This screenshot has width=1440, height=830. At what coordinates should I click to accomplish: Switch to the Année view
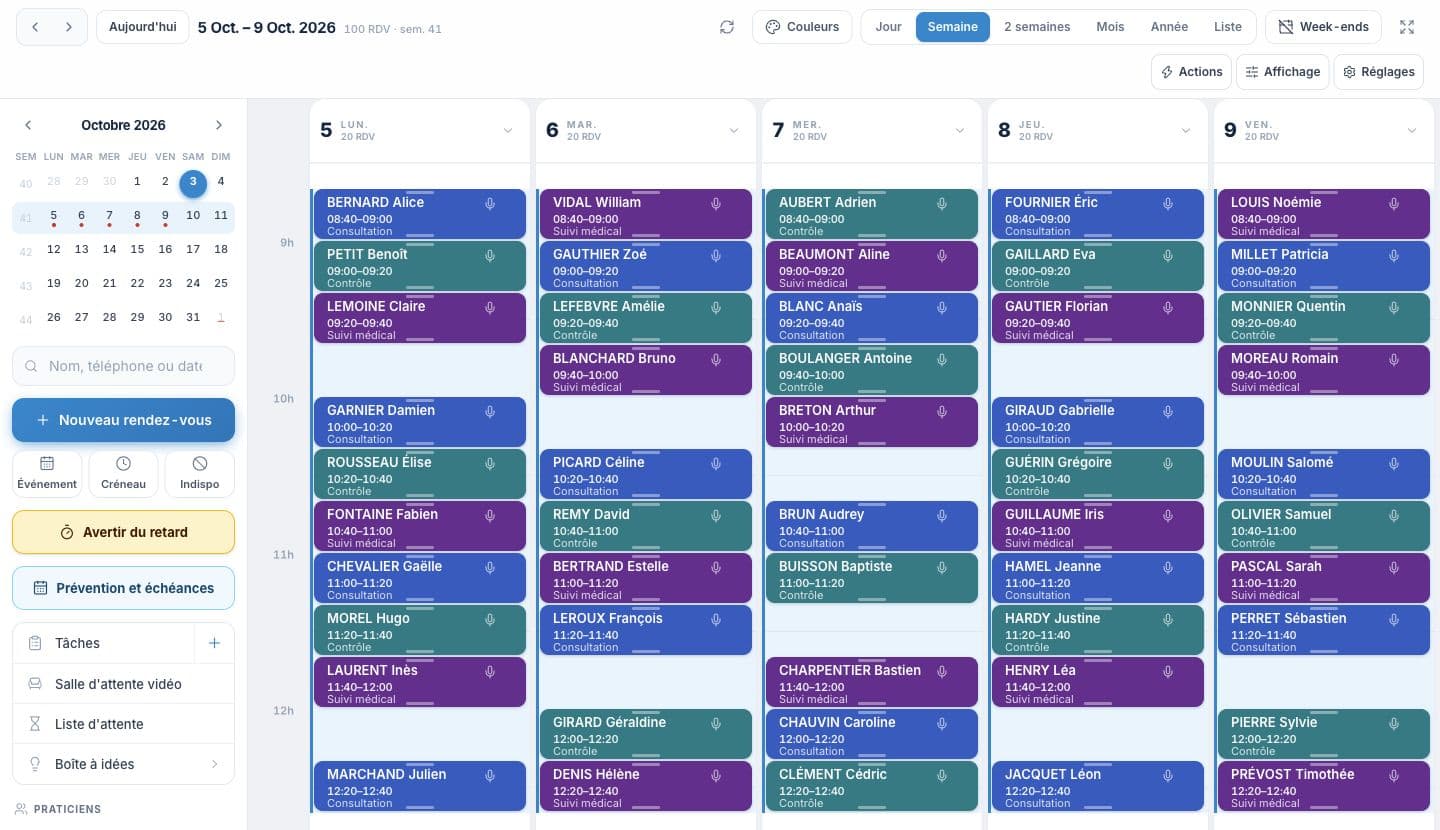coord(1169,27)
